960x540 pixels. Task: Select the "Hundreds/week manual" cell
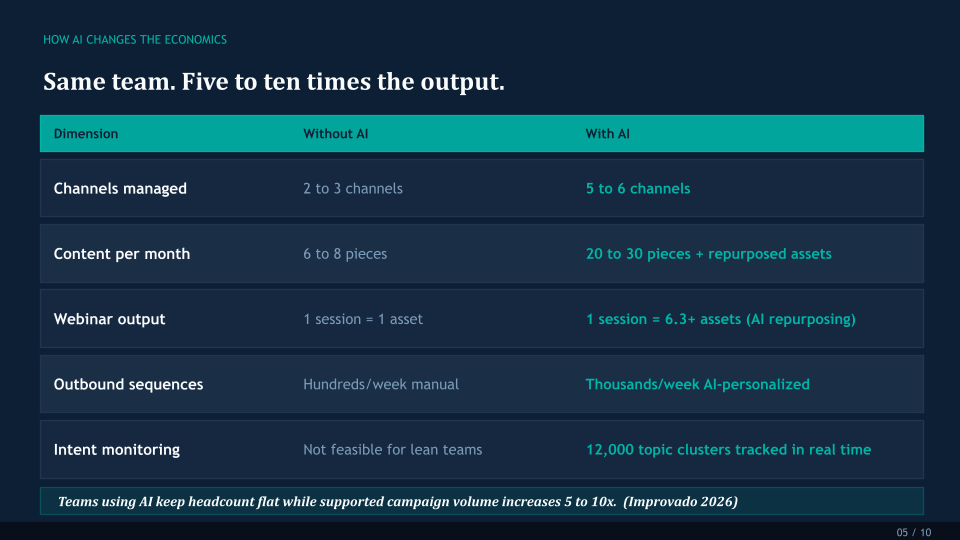pyautogui.click(x=381, y=385)
